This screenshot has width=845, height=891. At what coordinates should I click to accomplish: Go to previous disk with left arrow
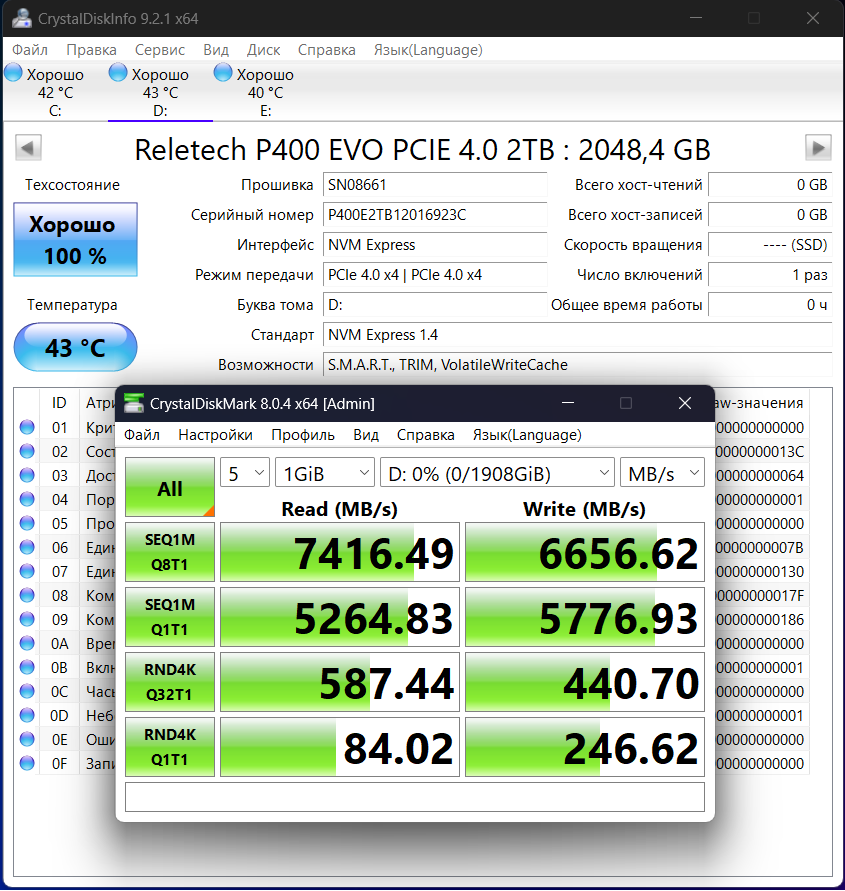tap(28, 148)
